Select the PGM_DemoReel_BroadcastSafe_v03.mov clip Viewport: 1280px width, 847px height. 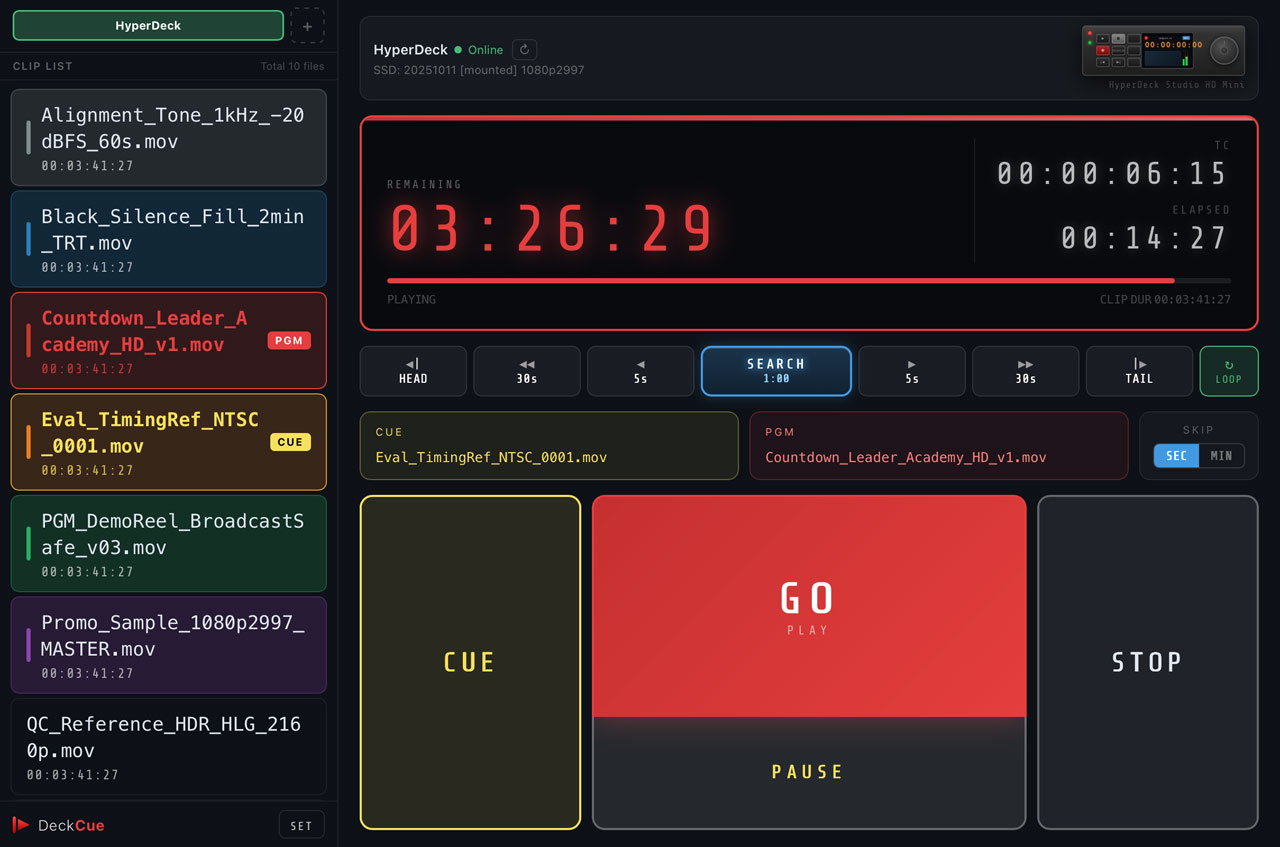coord(169,544)
